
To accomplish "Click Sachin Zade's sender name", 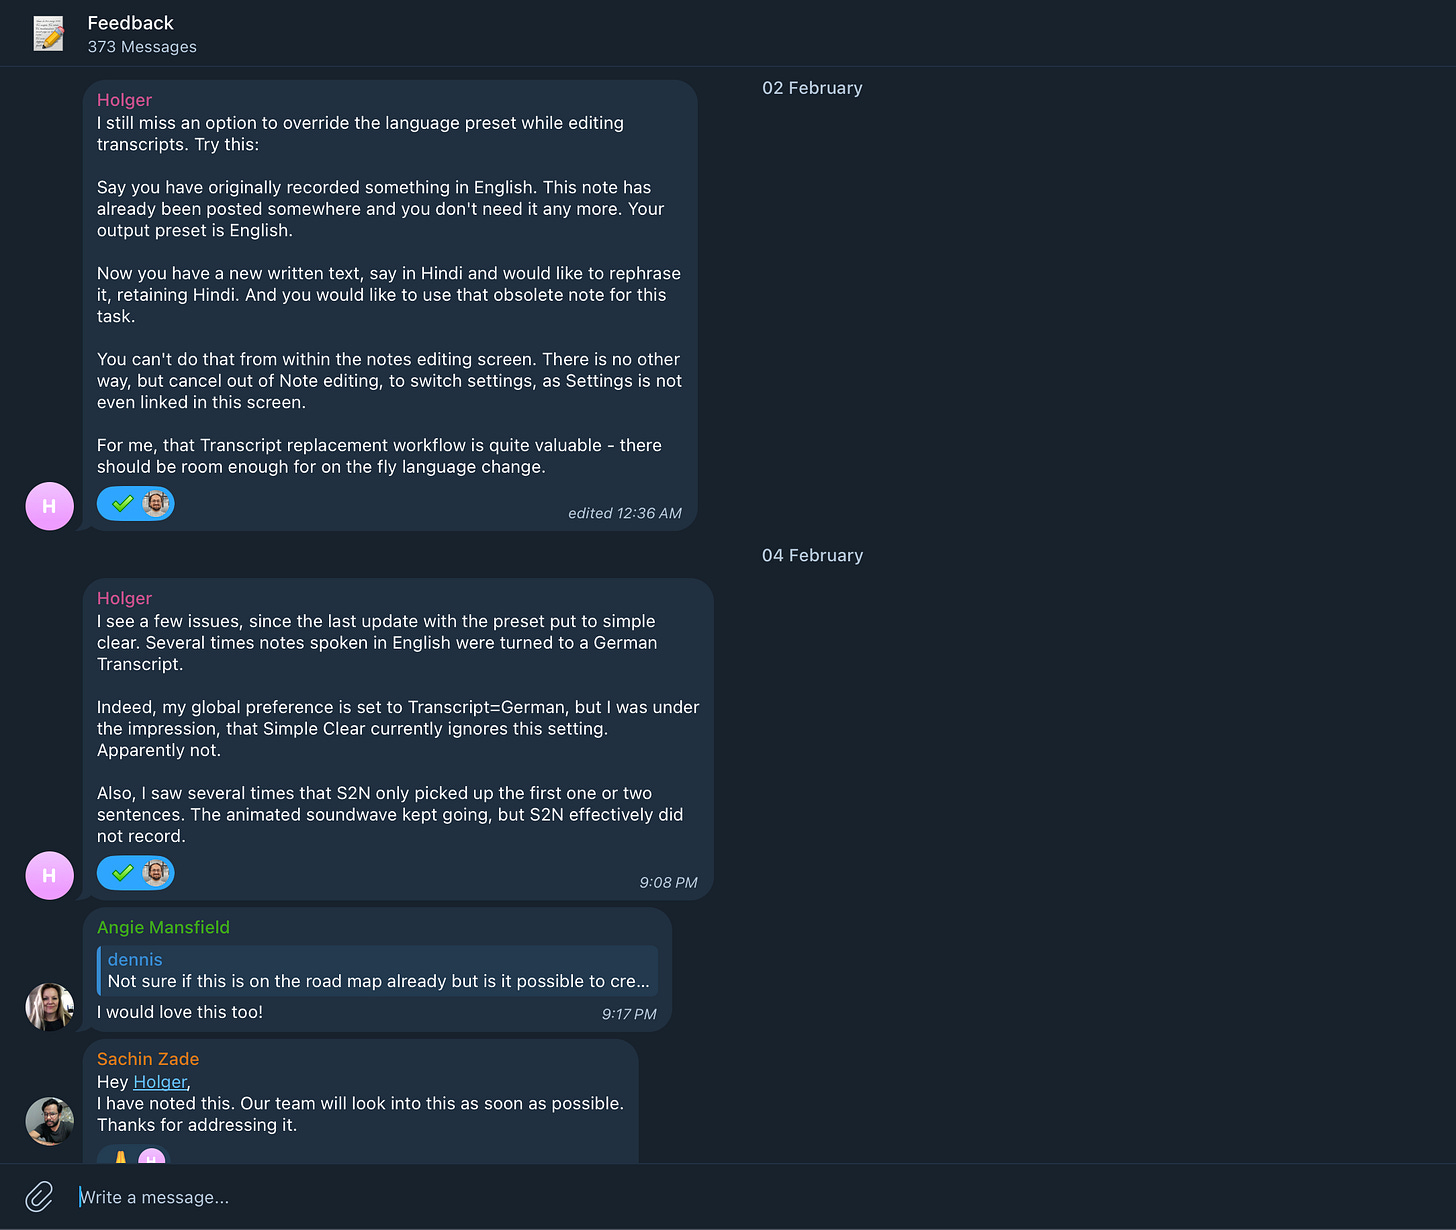I will click(x=148, y=1059).
